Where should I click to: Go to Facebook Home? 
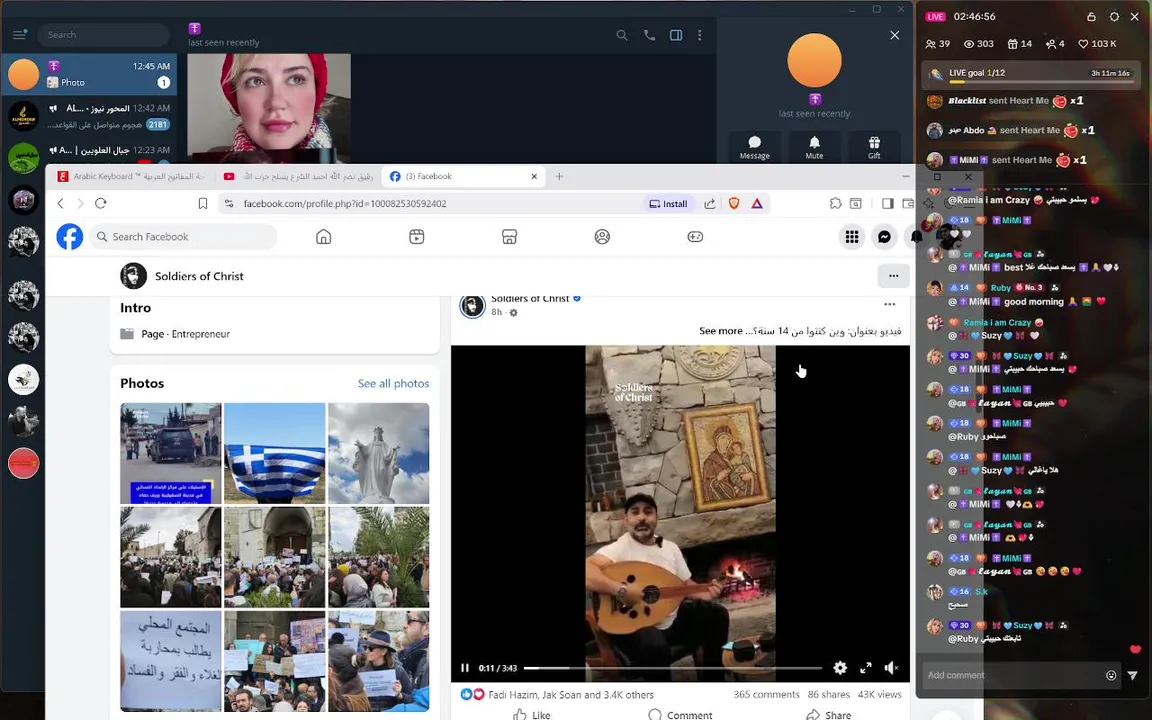click(323, 237)
